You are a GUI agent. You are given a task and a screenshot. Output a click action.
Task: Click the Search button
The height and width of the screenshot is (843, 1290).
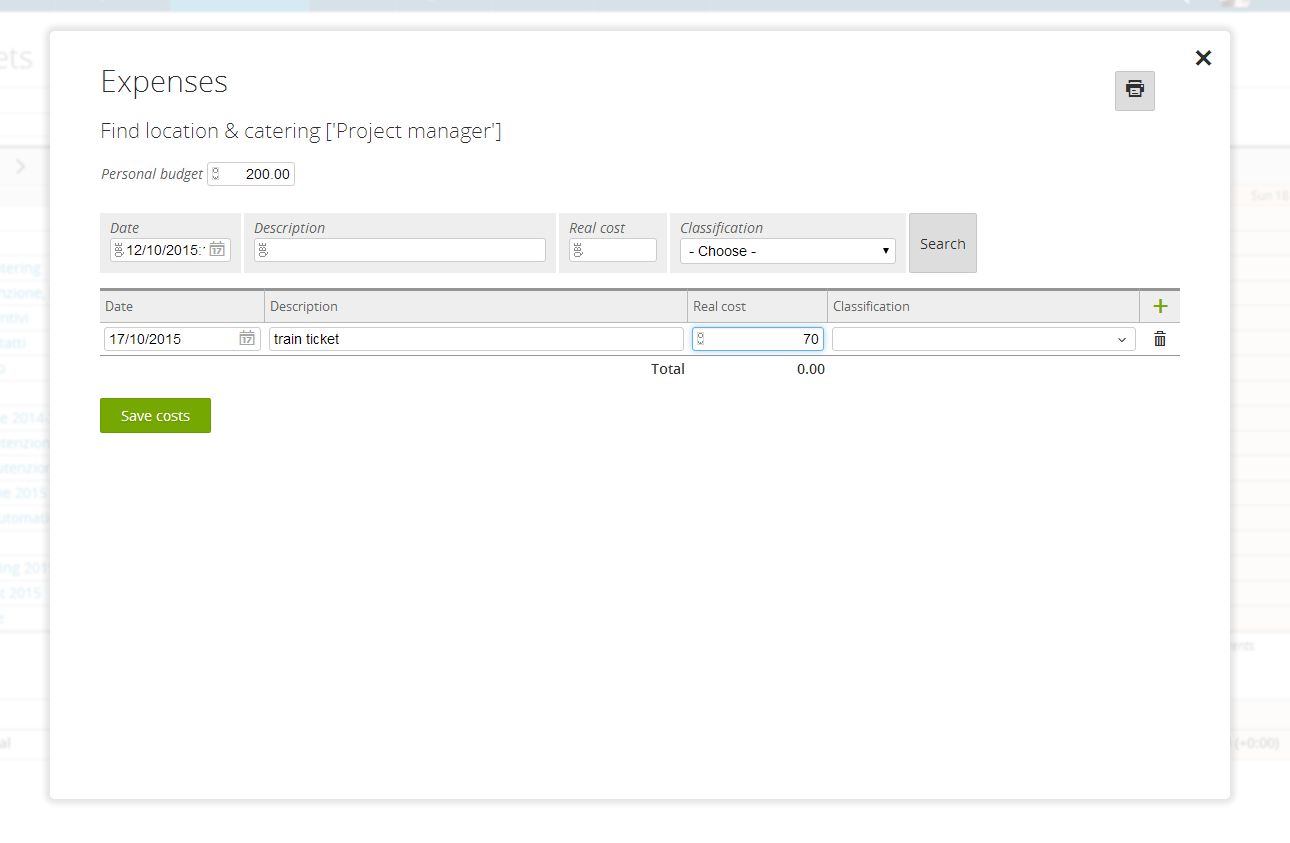pos(942,243)
